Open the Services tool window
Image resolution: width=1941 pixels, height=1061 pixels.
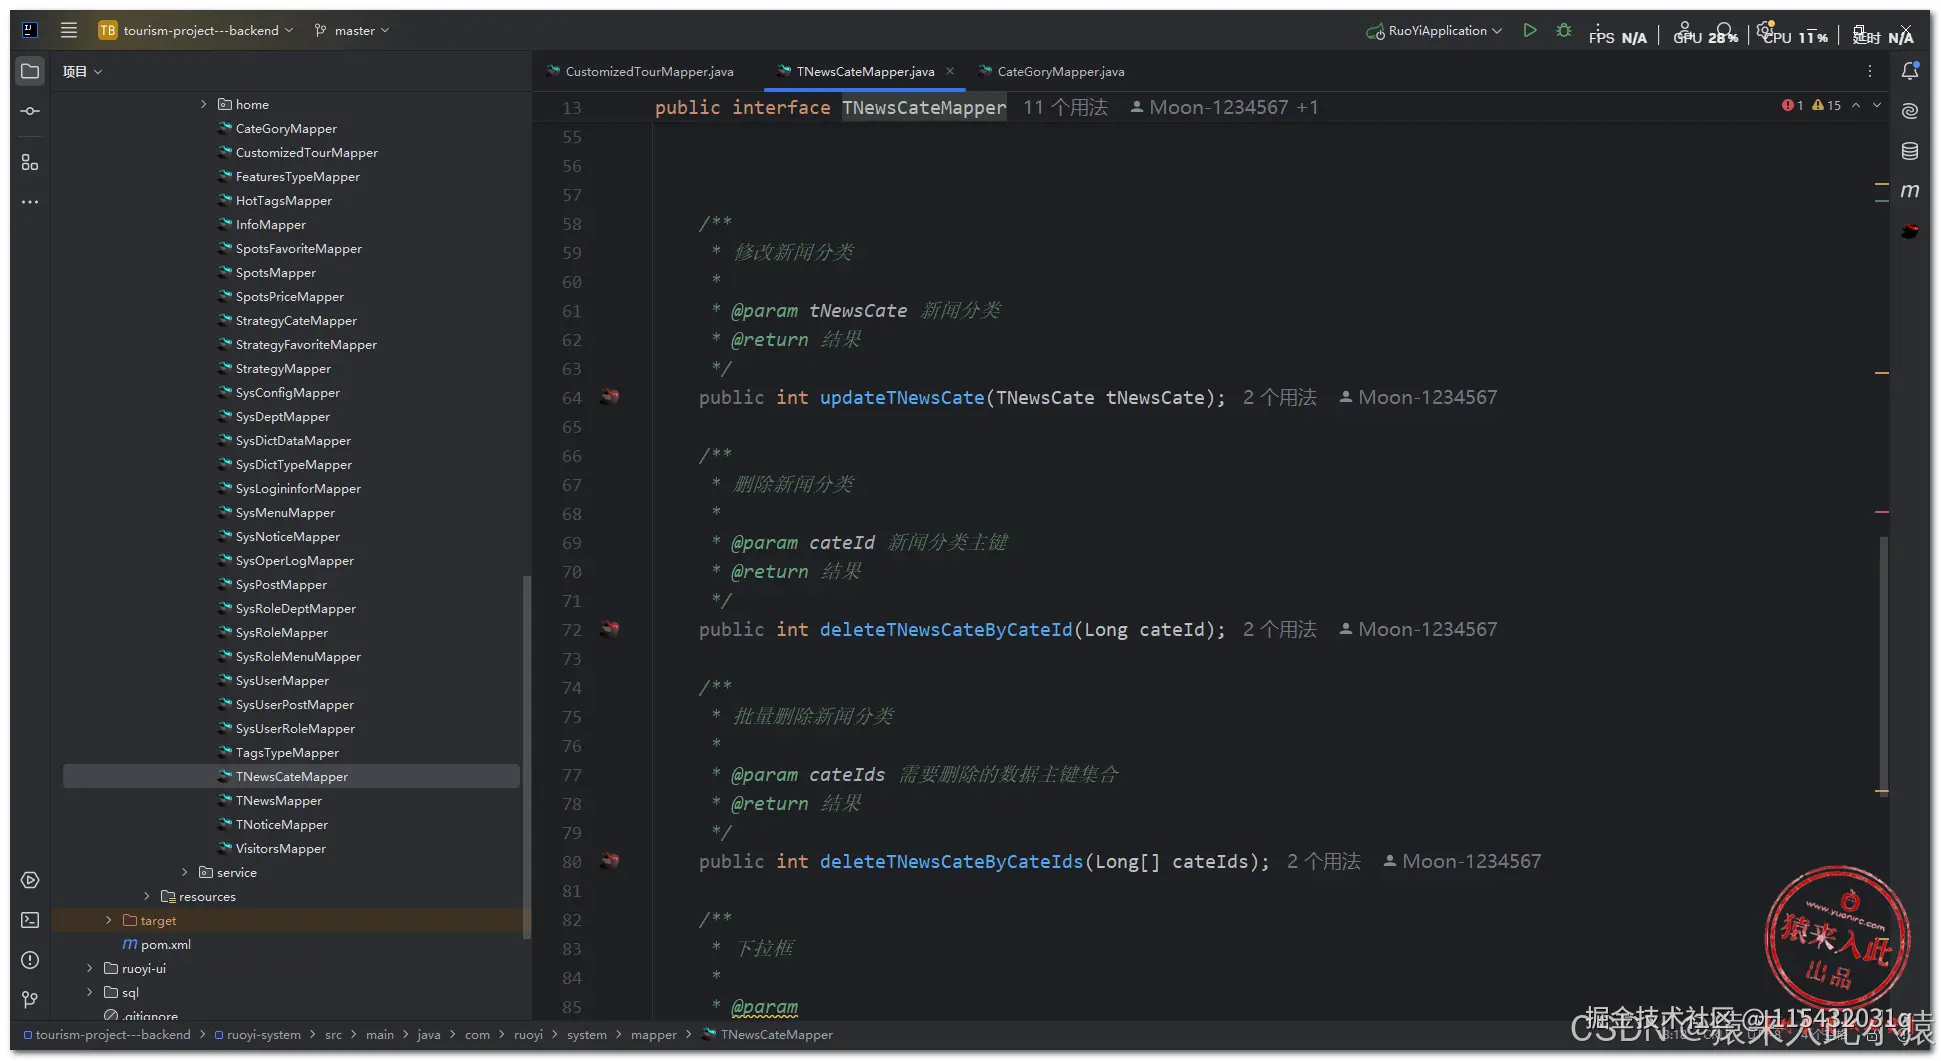[x=30, y=880]
